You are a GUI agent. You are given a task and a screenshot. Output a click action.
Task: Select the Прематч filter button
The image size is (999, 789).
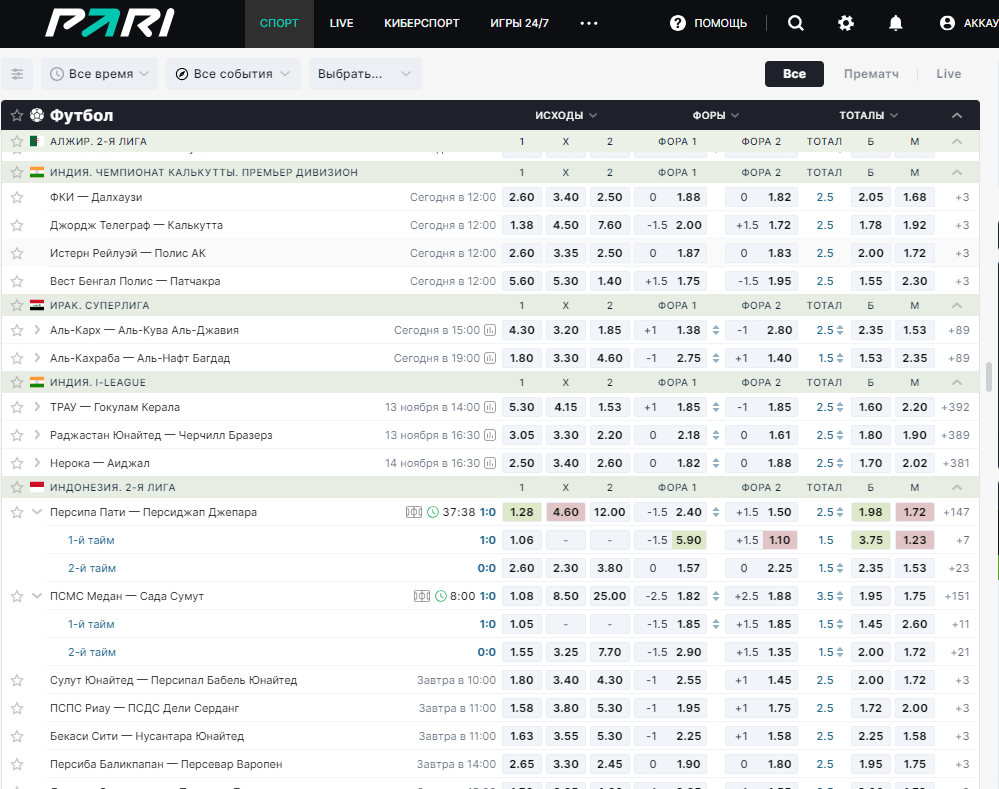point(871,74)
